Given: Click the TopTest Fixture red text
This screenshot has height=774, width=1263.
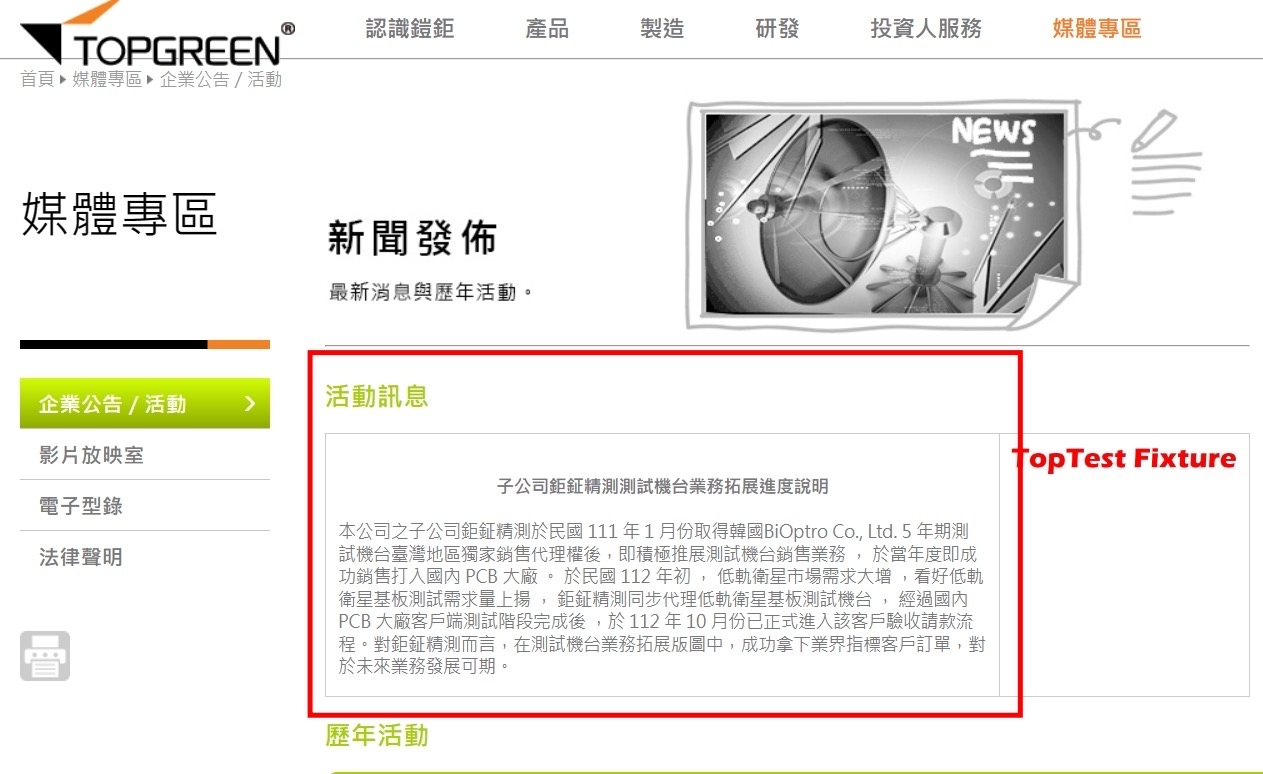Looking at the screenshot, I should (1124, 459).
